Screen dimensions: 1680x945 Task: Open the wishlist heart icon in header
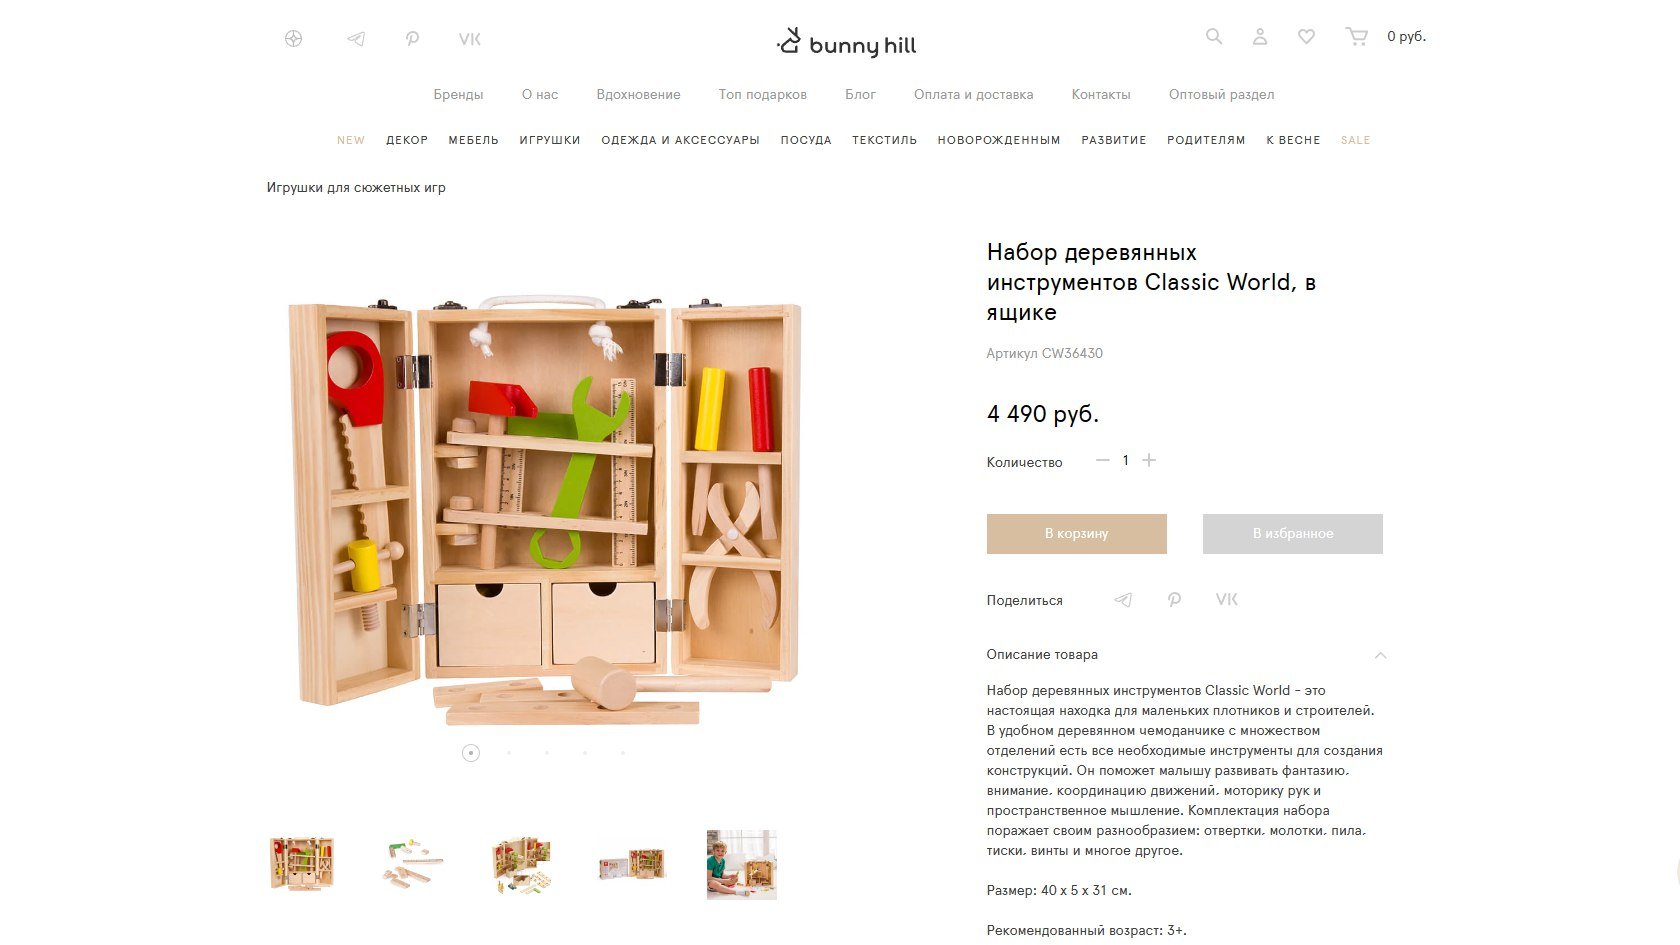click(1306, 36)
